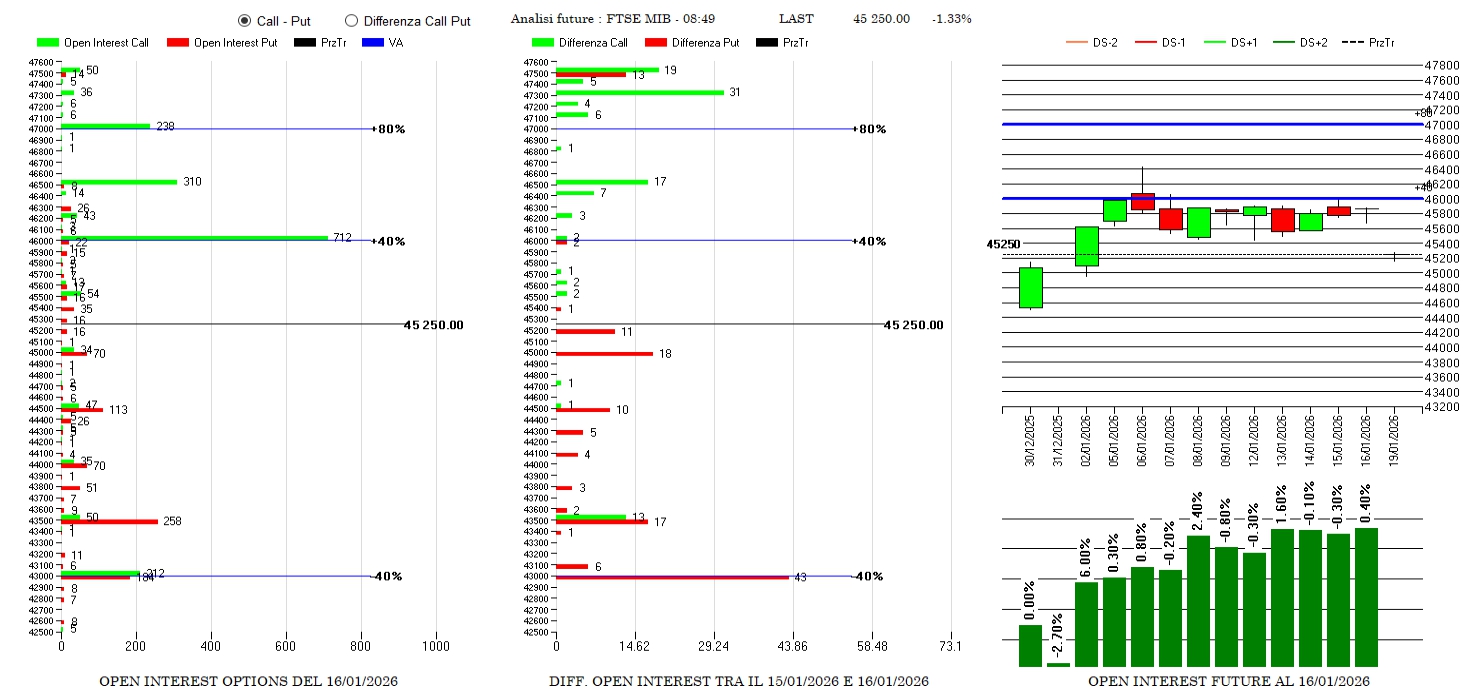Viewport: 1463px width, 696px height.
Task: Click the red Open Interest Put legend swatch
Action: pos(178,43)
